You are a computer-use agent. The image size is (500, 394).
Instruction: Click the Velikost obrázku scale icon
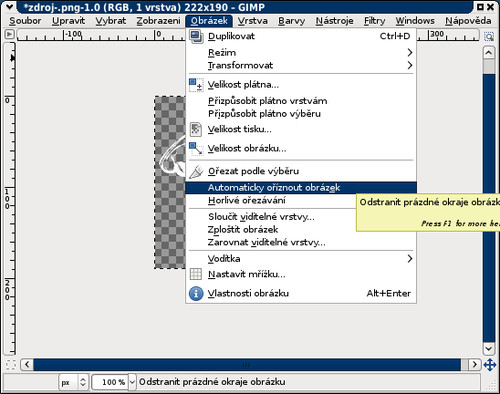[196, 148]
